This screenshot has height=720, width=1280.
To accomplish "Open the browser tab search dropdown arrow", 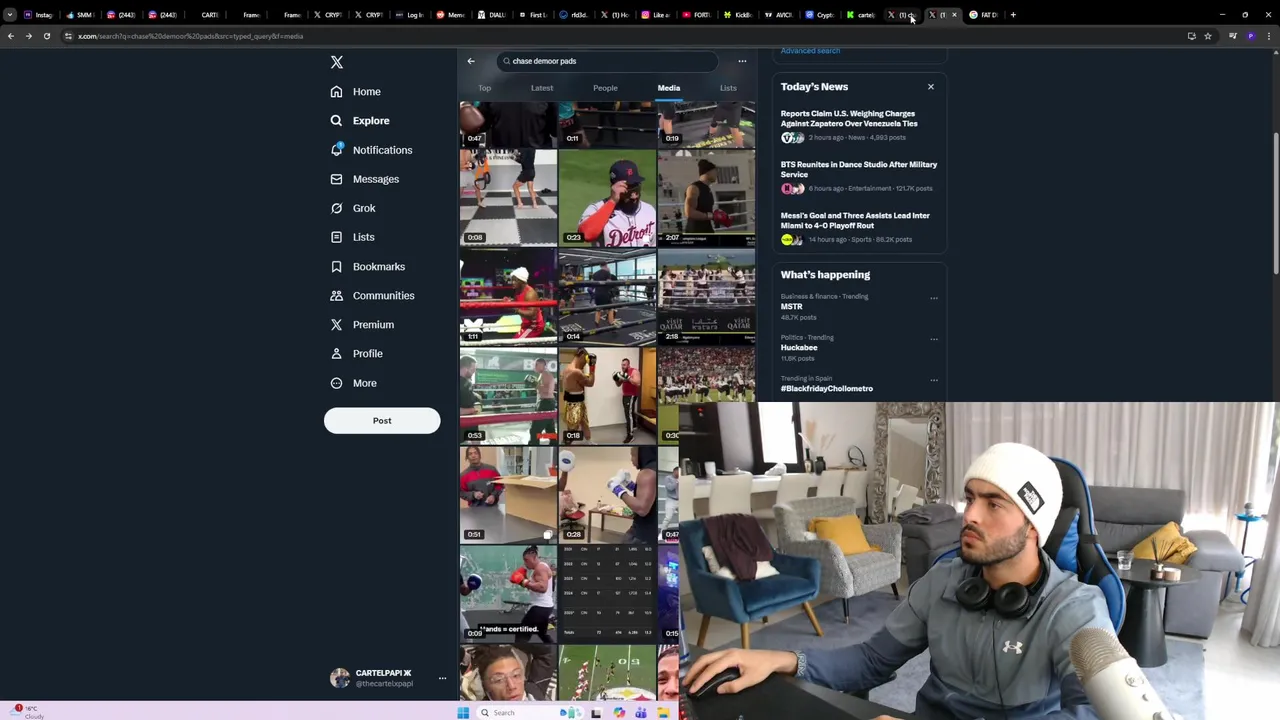I will pyautogui.click(x=9, y=15).
